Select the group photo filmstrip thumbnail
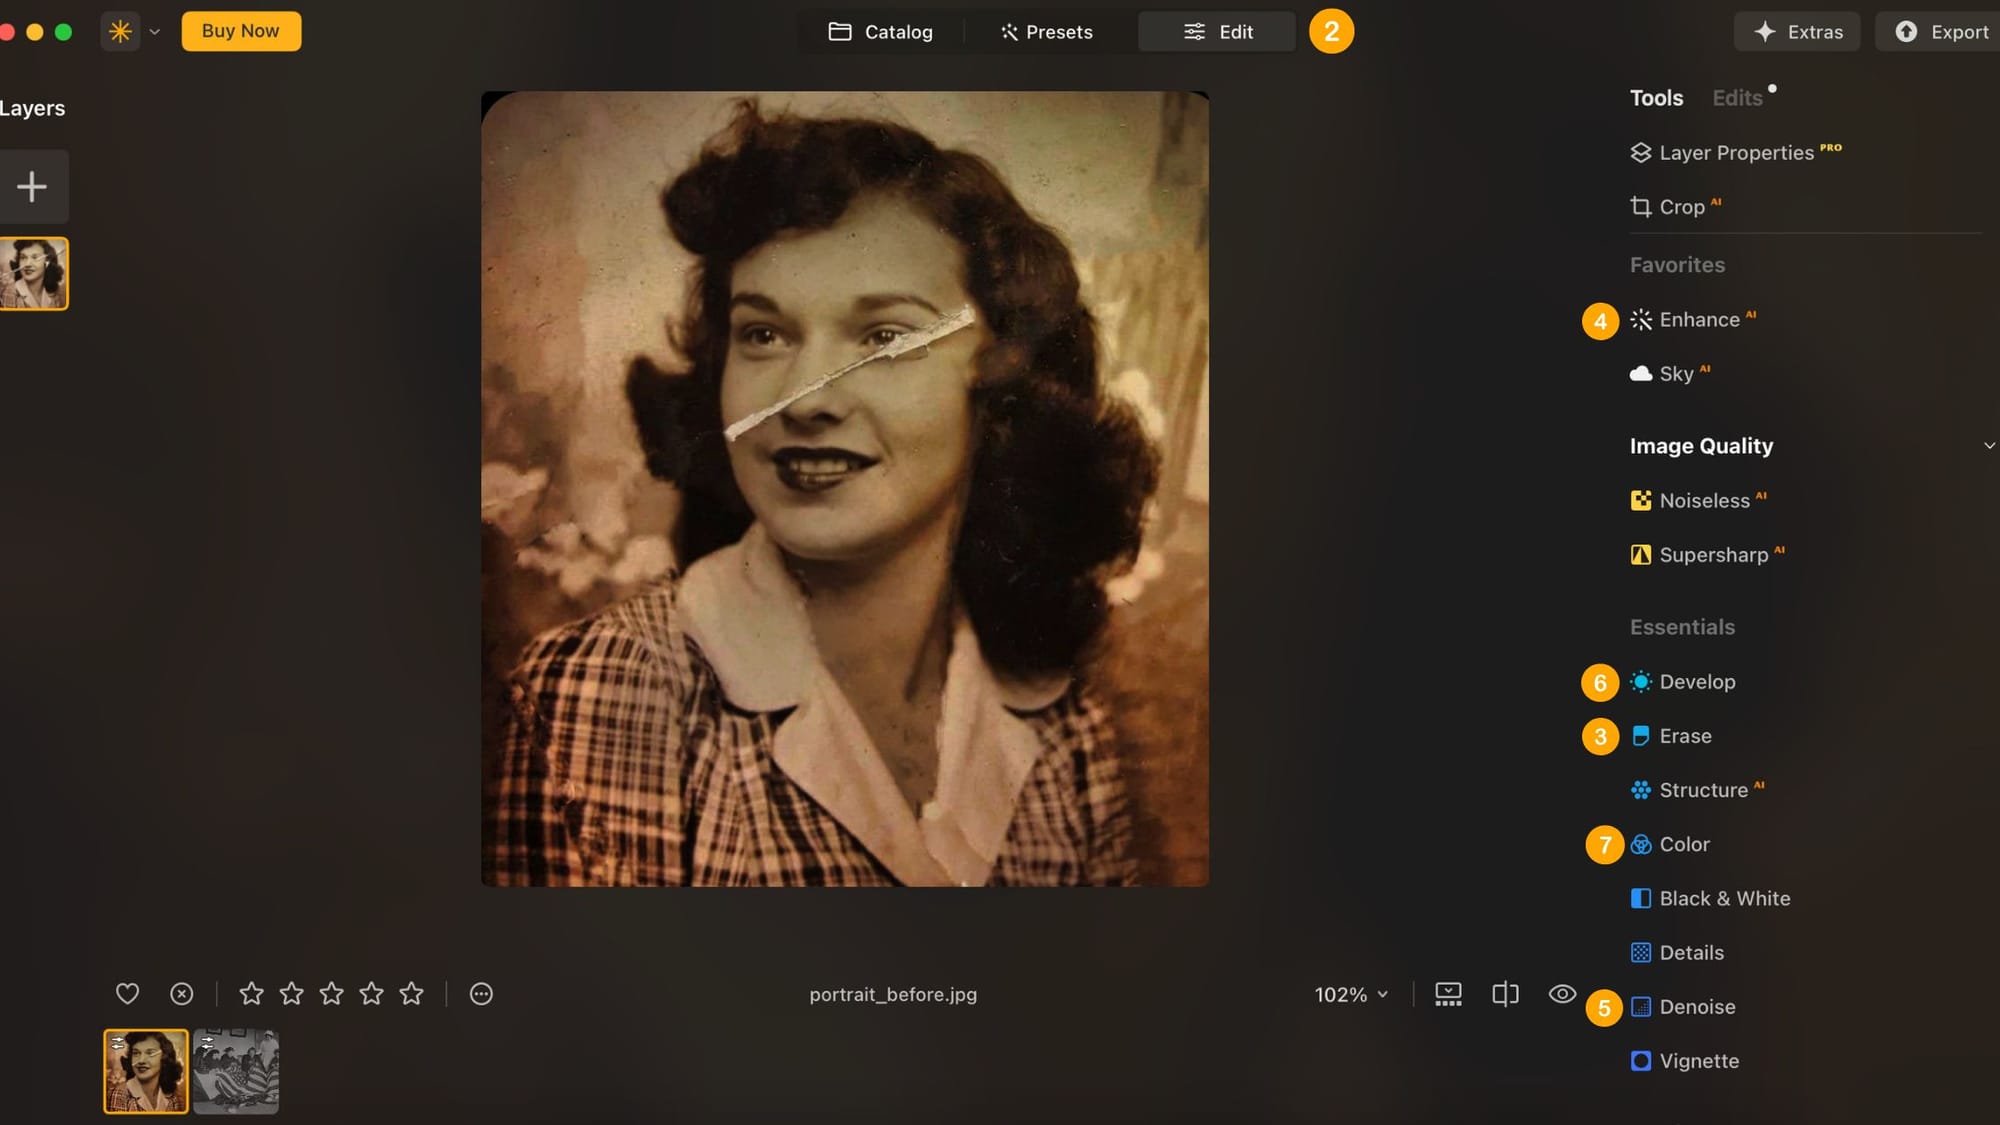The height and width of the screenshot is (1125, 2000). (236, 1071)
